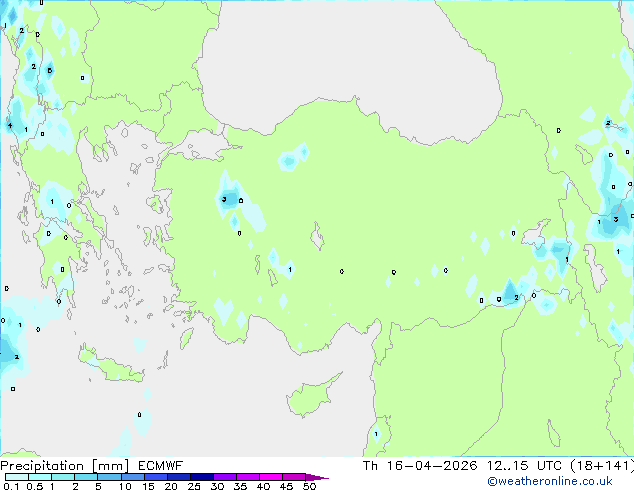
Task: Click the Crete island on the map
Action: click(x=111, y=365)
